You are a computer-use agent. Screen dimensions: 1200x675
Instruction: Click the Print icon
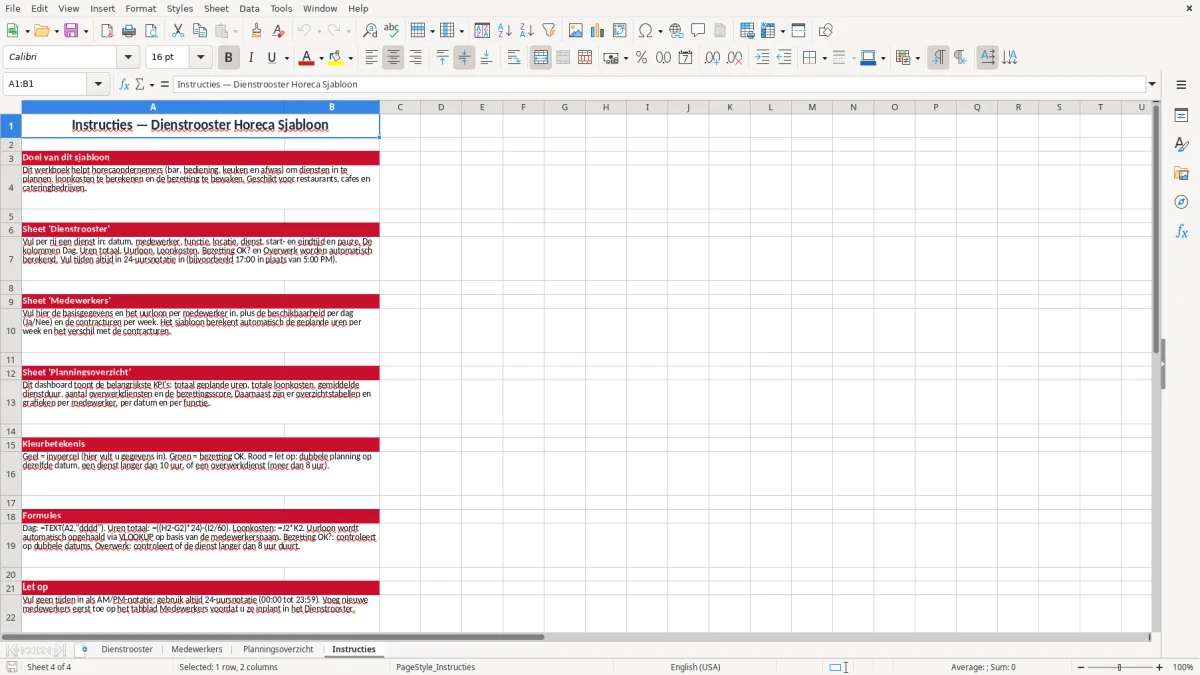(128, 31)
